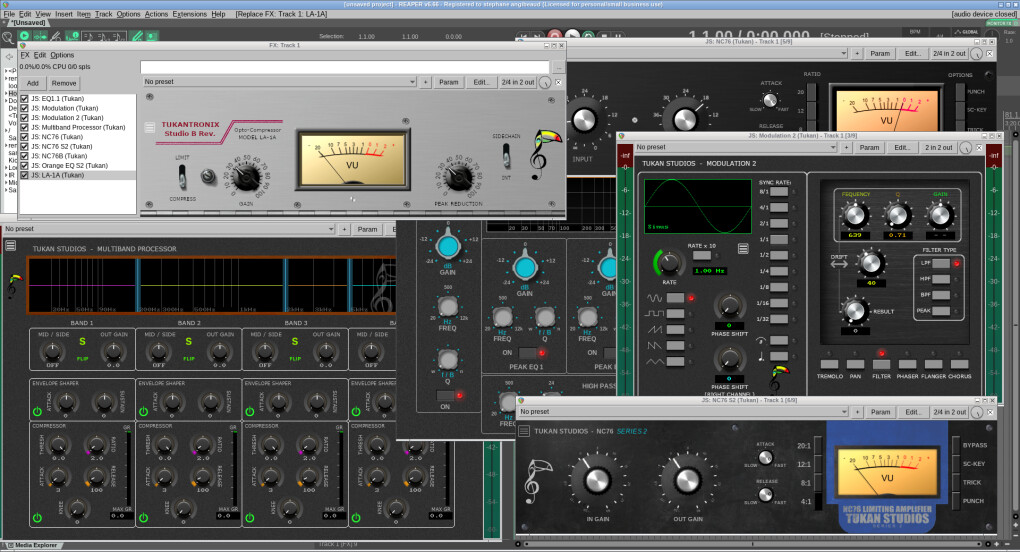Click the green play icon in REAPER toolbar

tap(25, 36)
